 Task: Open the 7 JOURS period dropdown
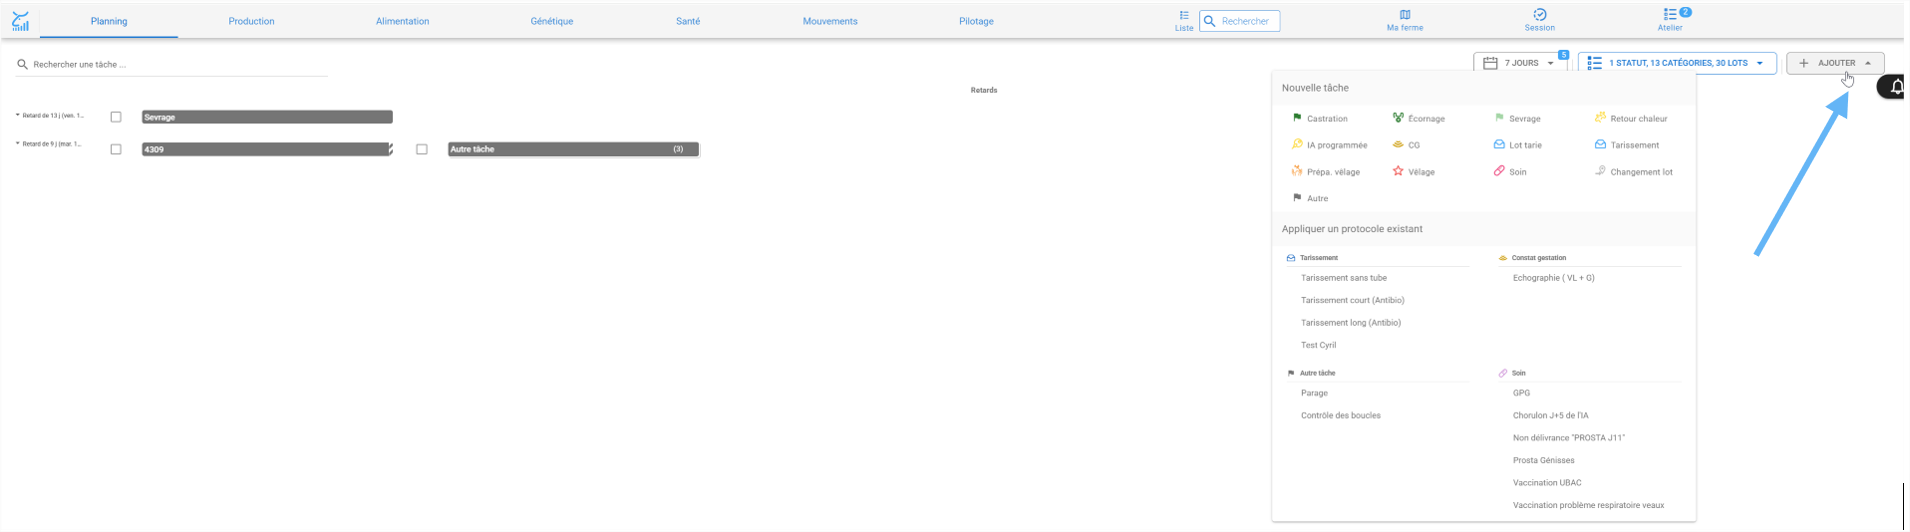pos(1520,63)
